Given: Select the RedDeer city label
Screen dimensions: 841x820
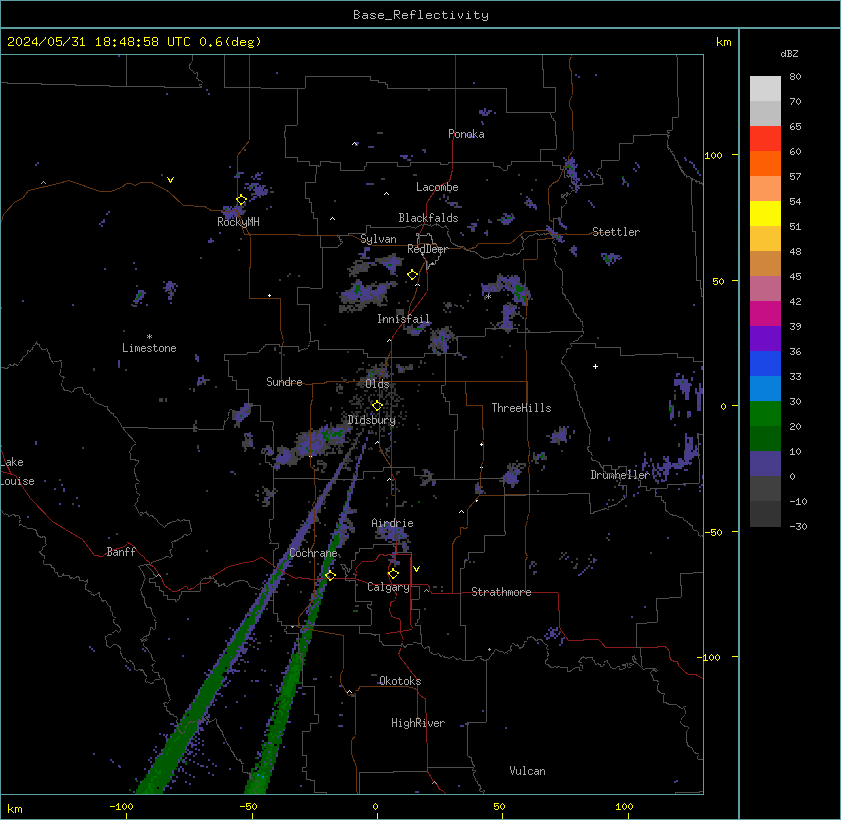Looking at the screenshot, I should (427, 249).
